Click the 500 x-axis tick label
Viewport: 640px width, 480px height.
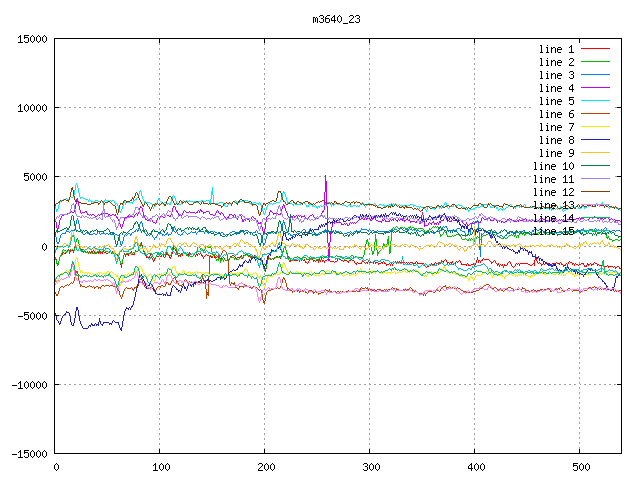[579, 467]
